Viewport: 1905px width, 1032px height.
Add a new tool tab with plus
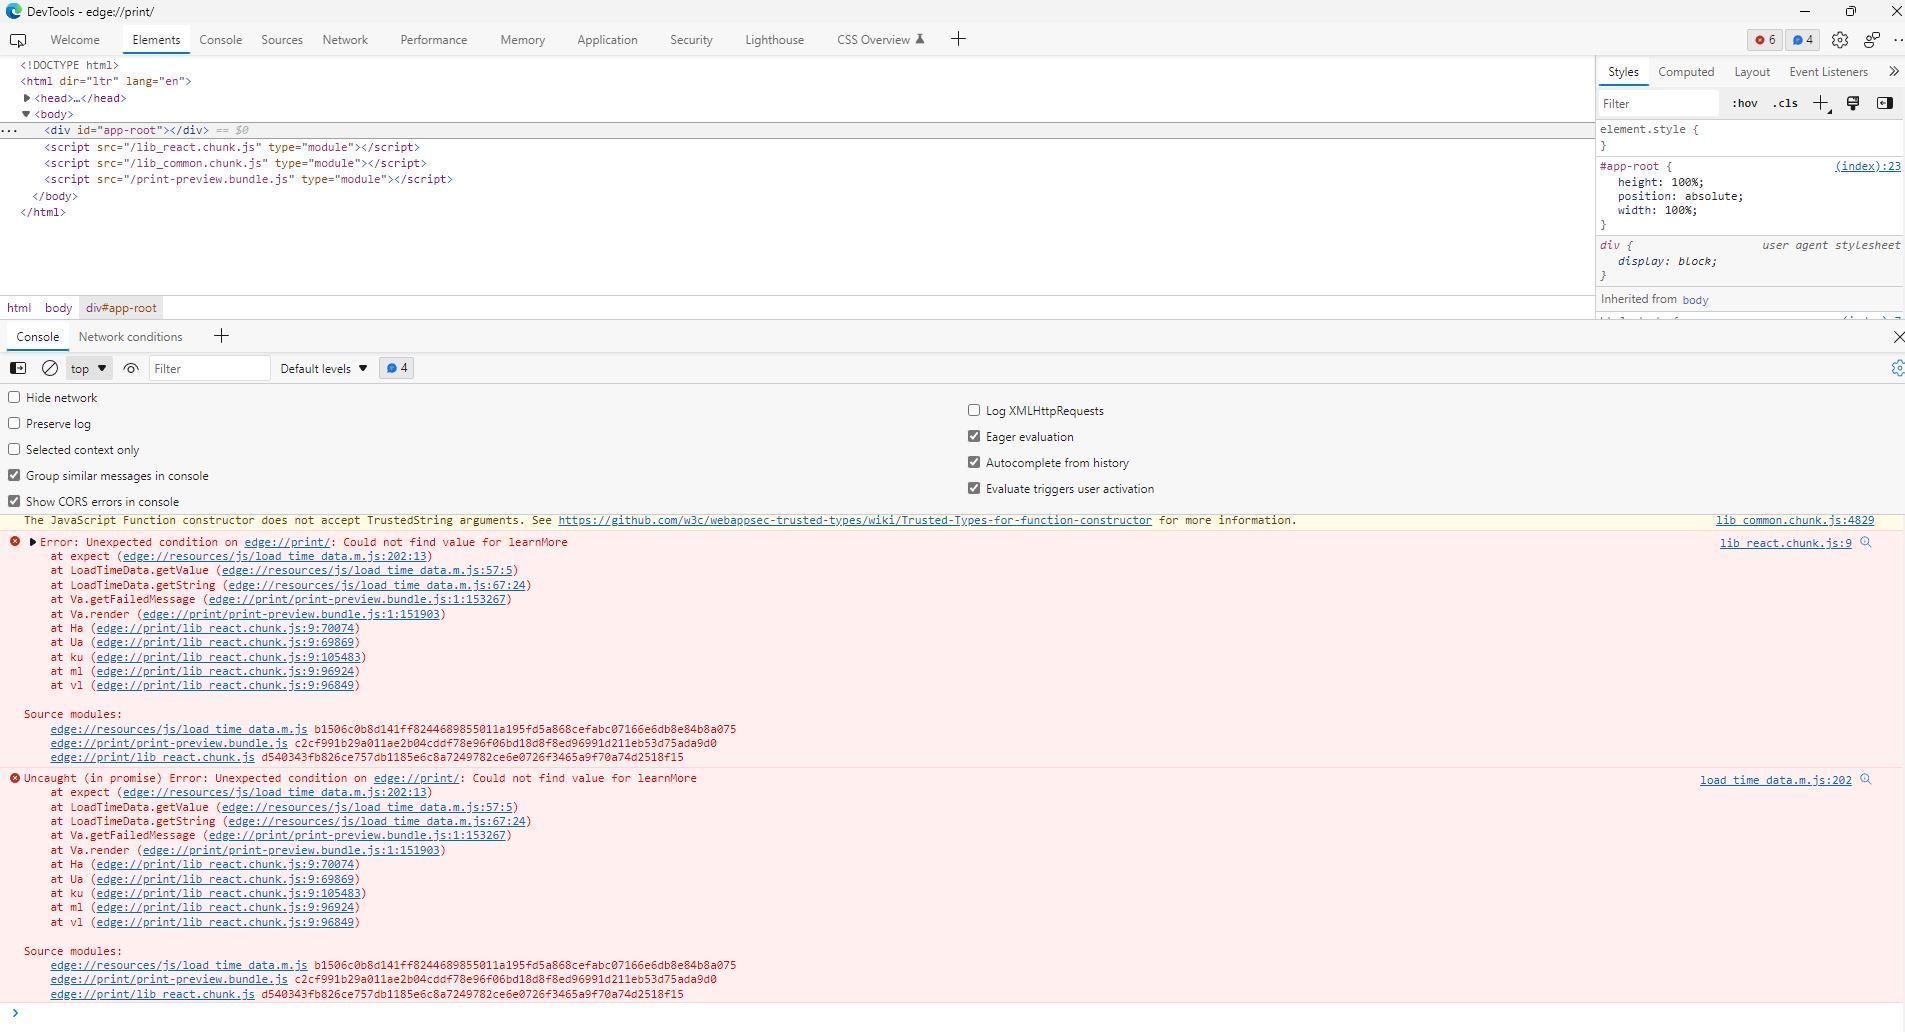[958, 39]
